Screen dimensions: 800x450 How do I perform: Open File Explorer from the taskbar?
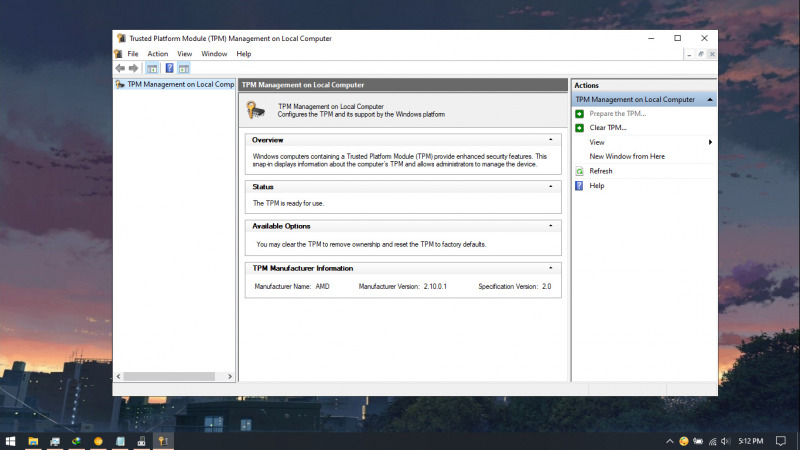click(x=33, y=441)
